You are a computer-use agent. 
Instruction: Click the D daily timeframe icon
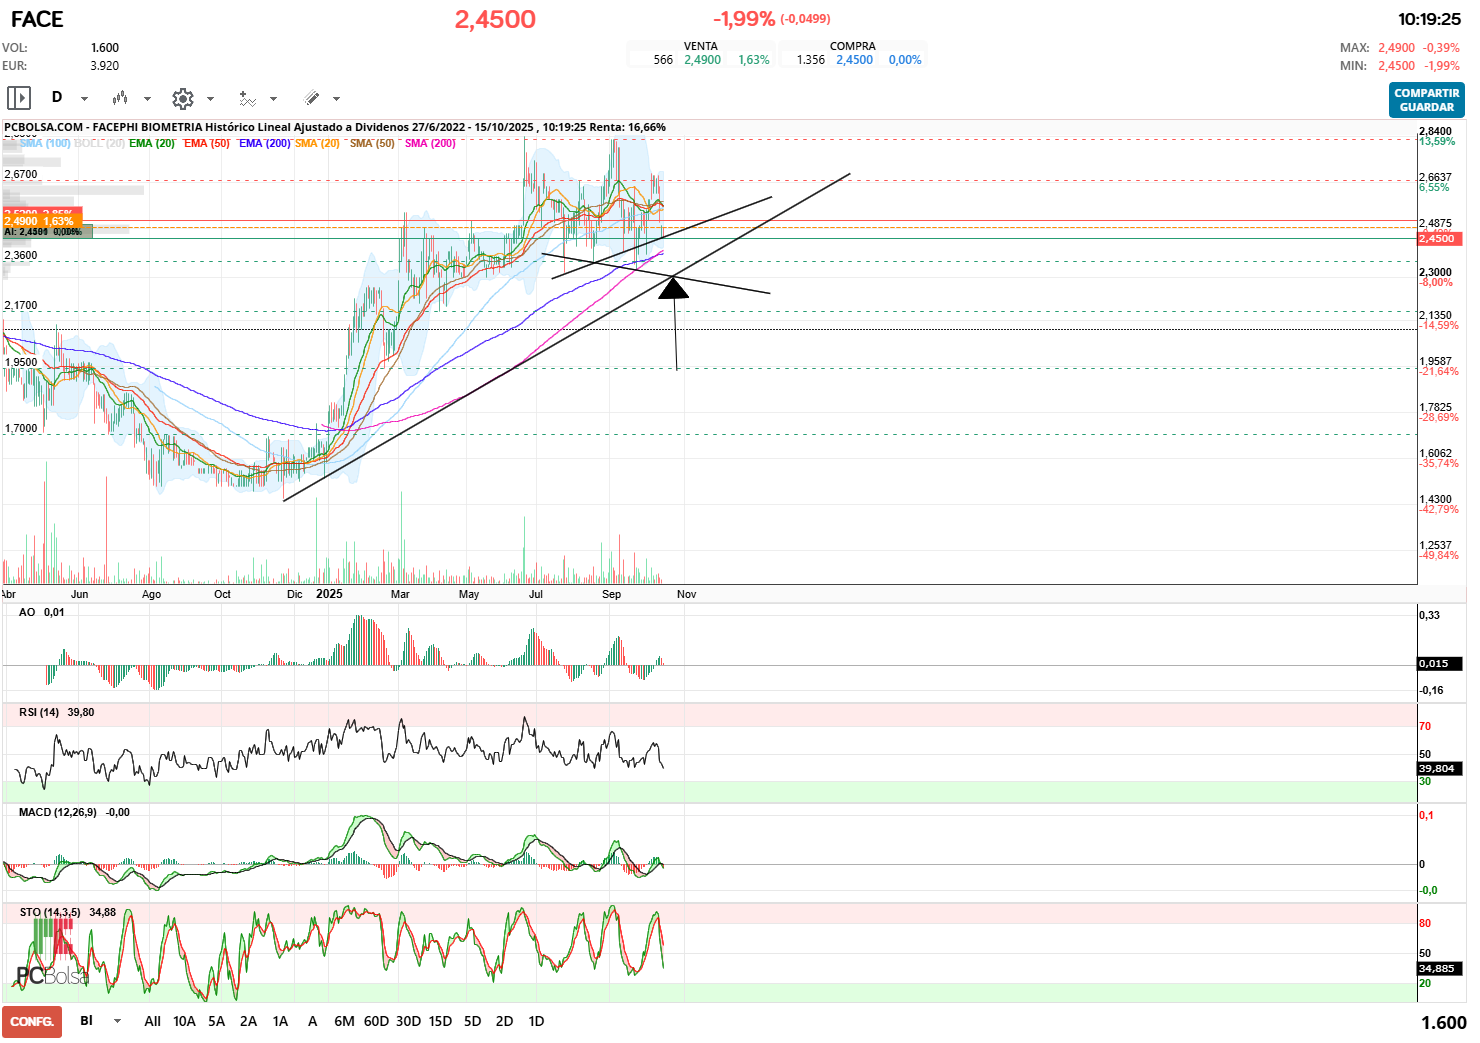(x=57, y=97)
